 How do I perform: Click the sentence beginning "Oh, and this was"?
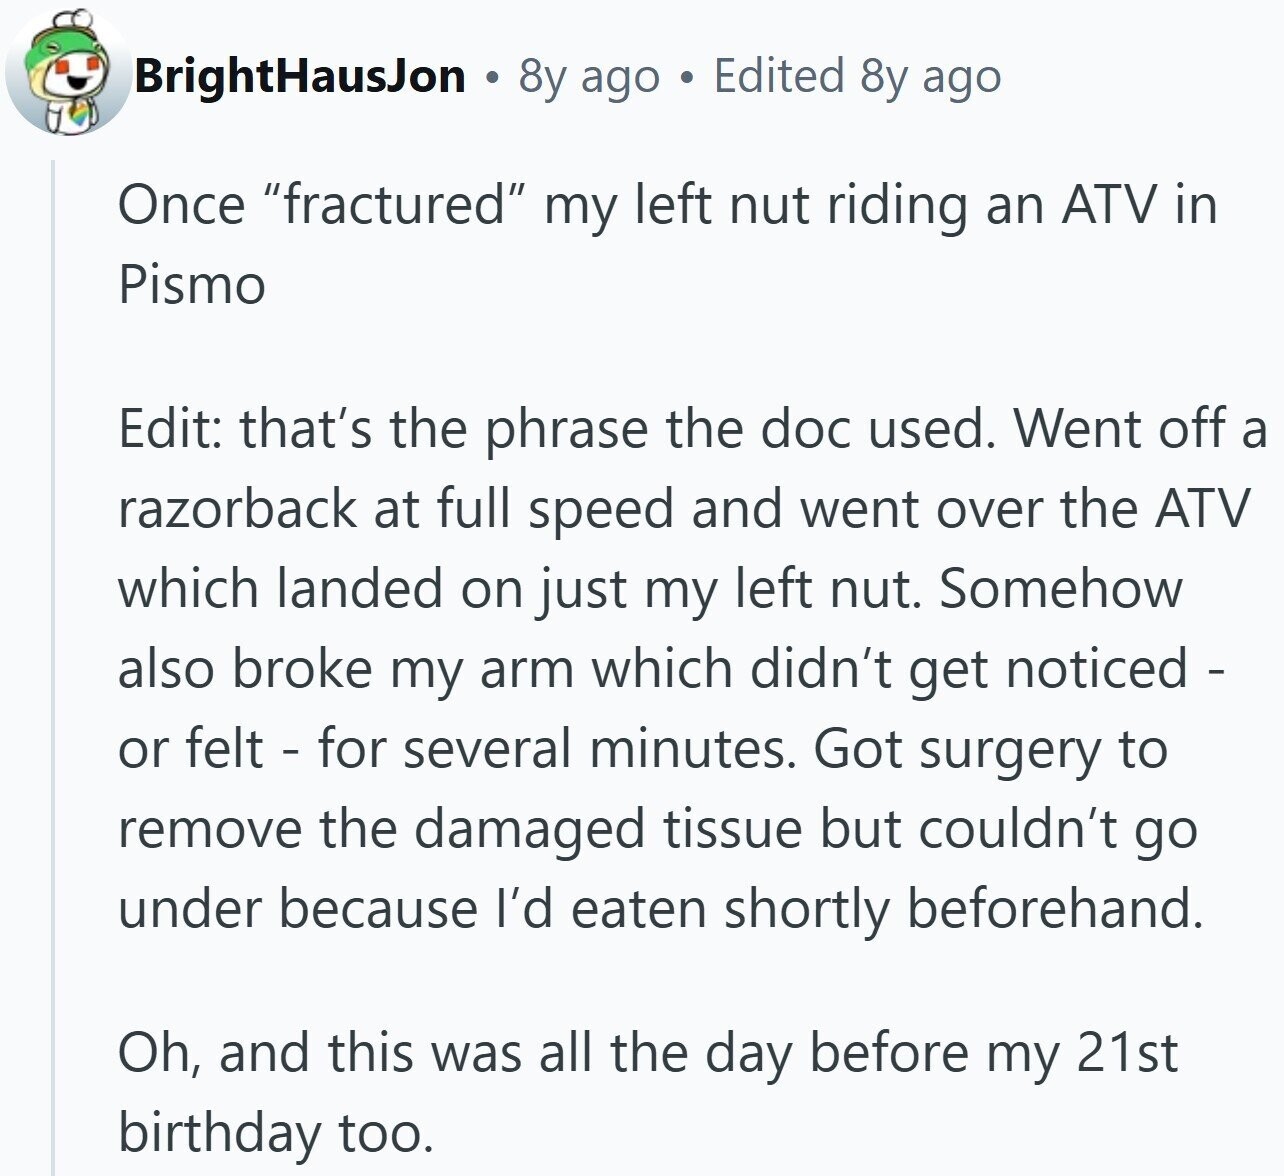coord(648,1093)
